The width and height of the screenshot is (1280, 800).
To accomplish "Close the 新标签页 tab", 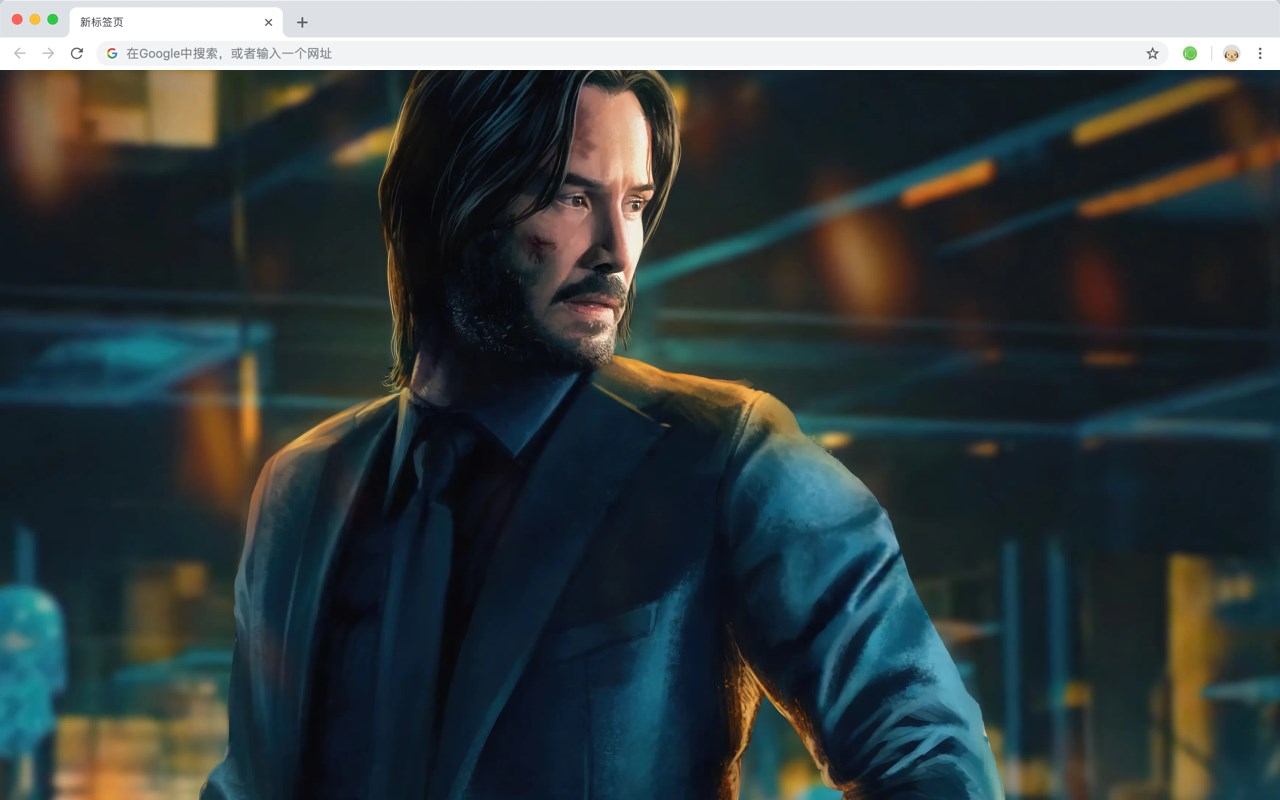I will click(x=268, y=22).
